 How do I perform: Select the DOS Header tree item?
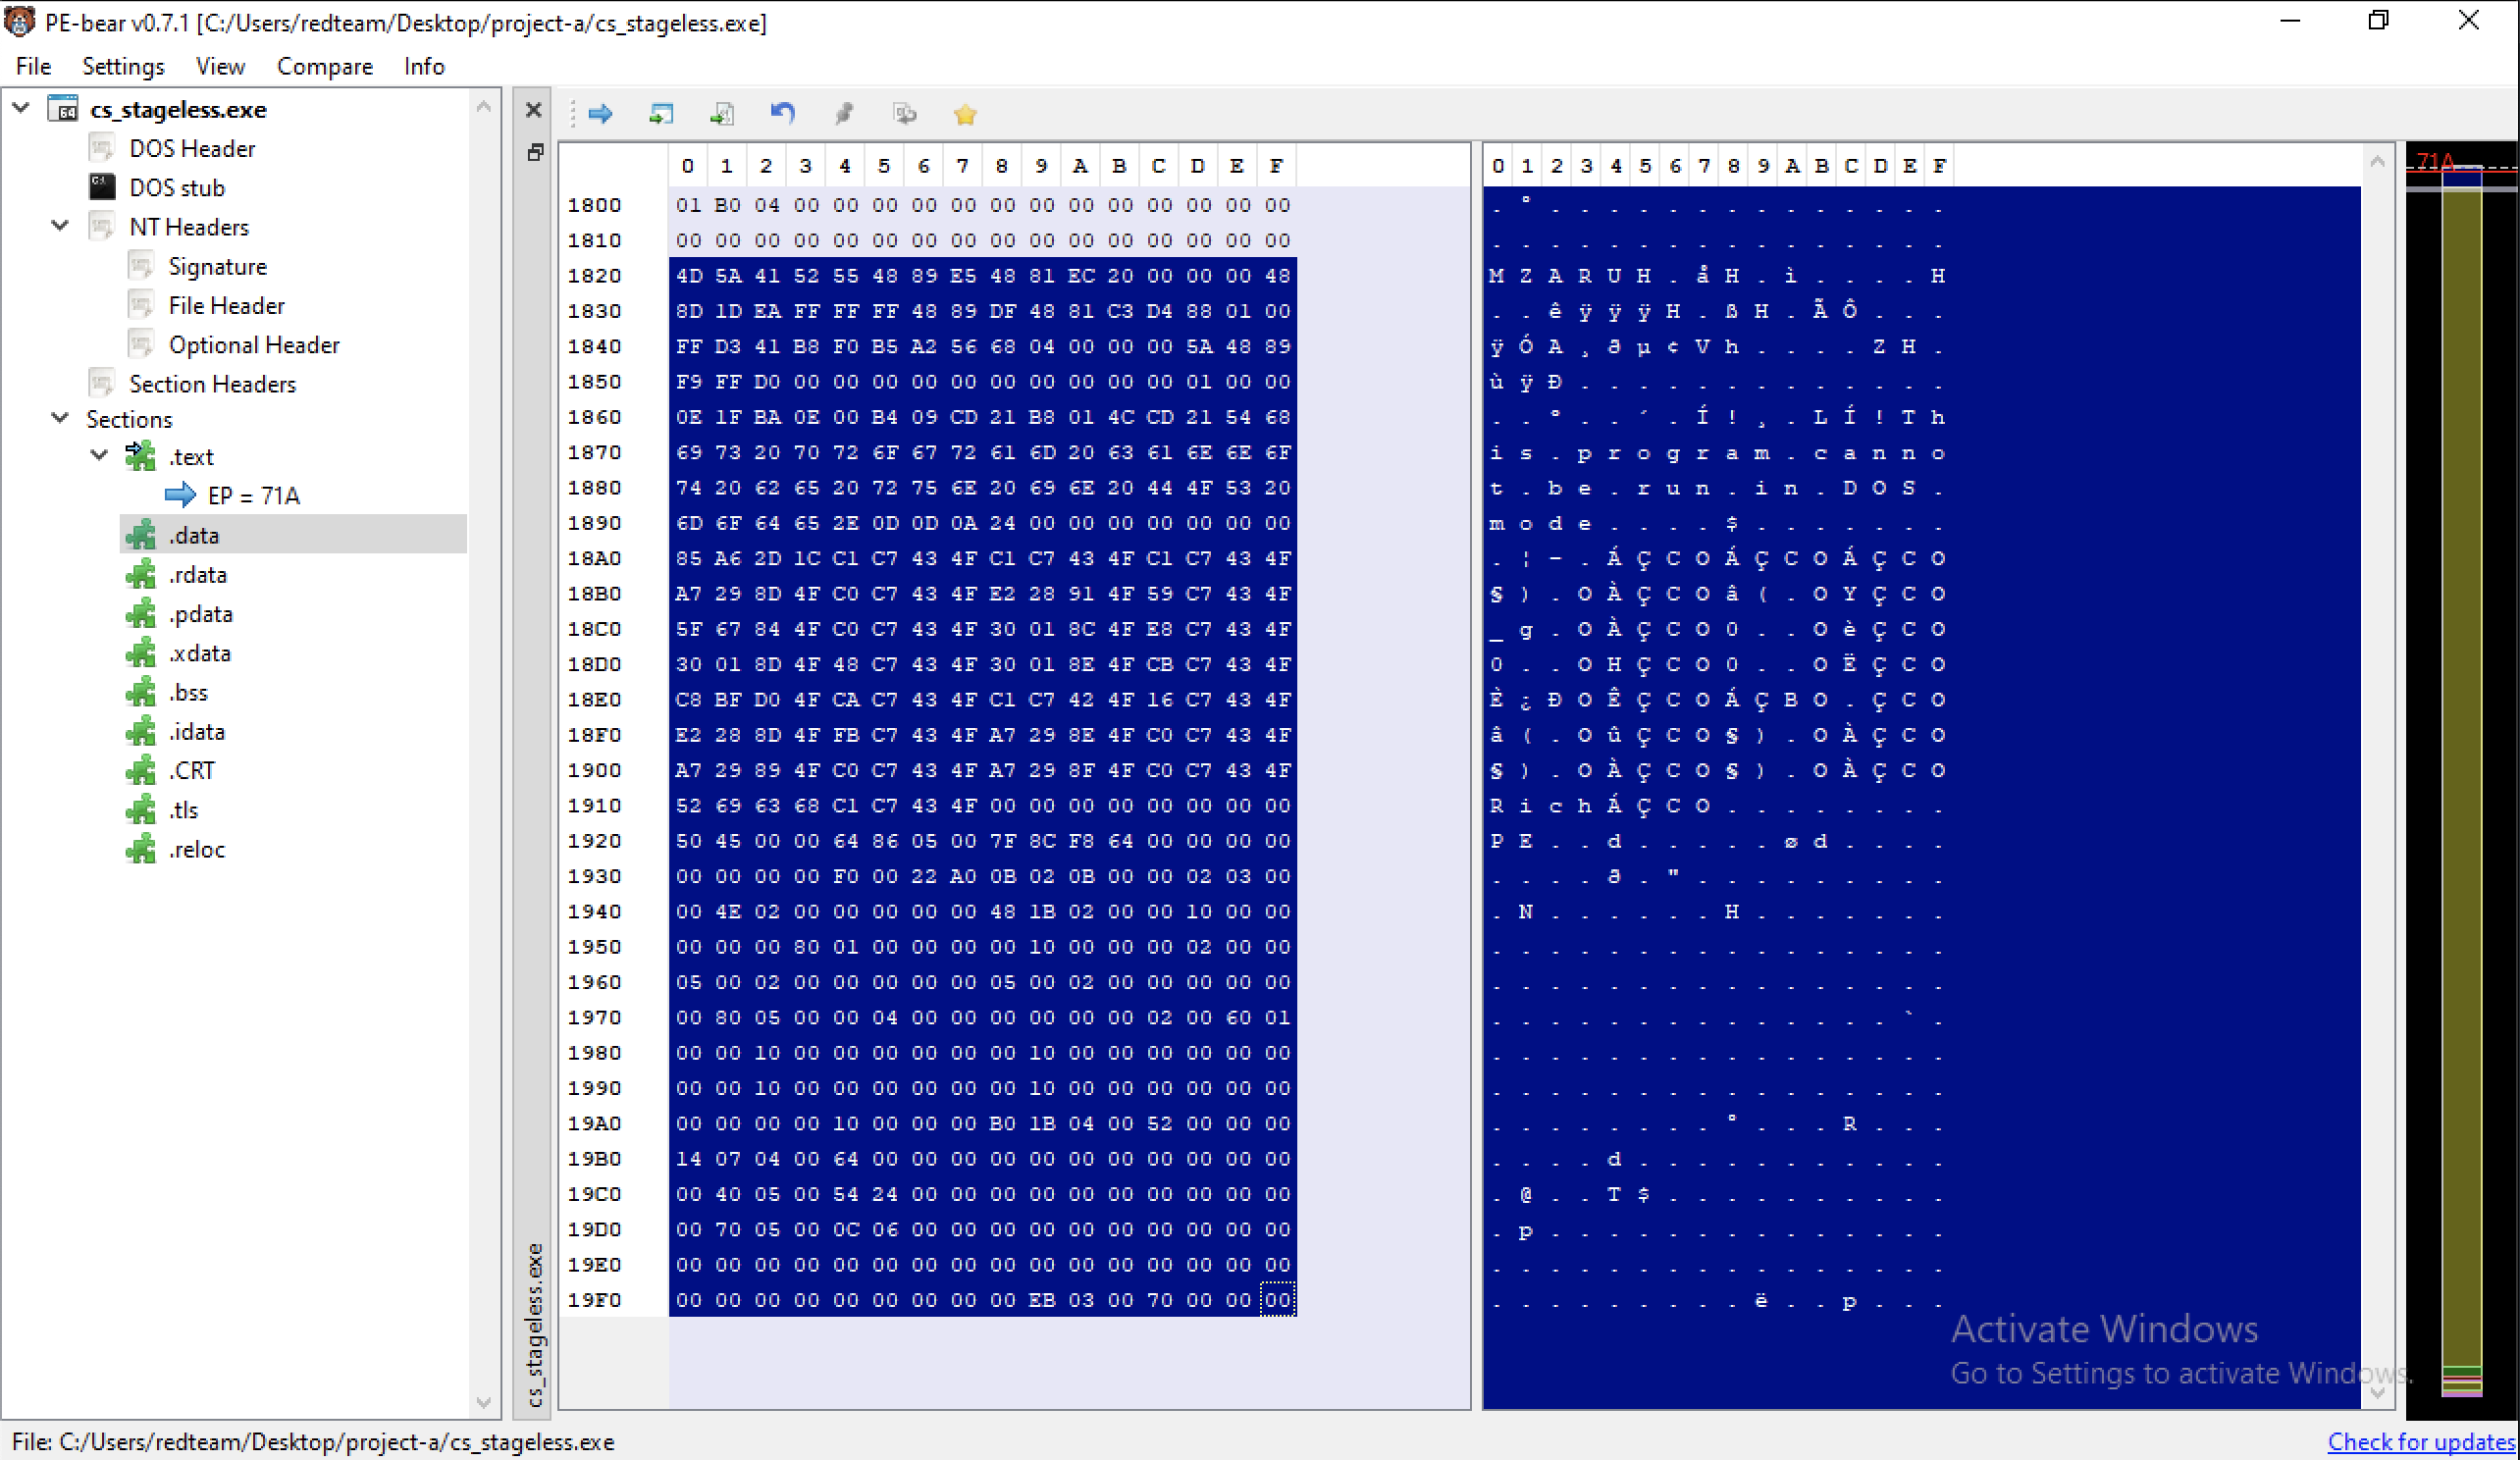192,148
